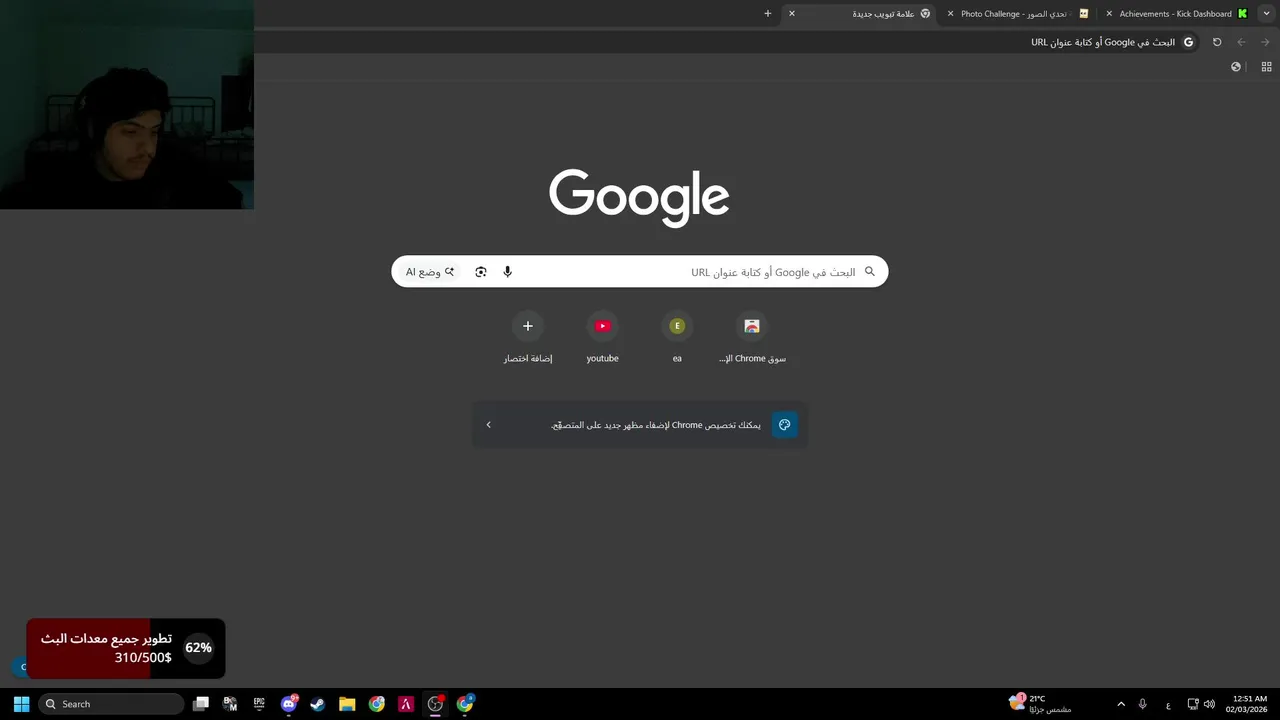This screenshot has height=720, width=1280.
Task: Expand the tab search dropdown arrow
Action: click(x=1267, y=14)
